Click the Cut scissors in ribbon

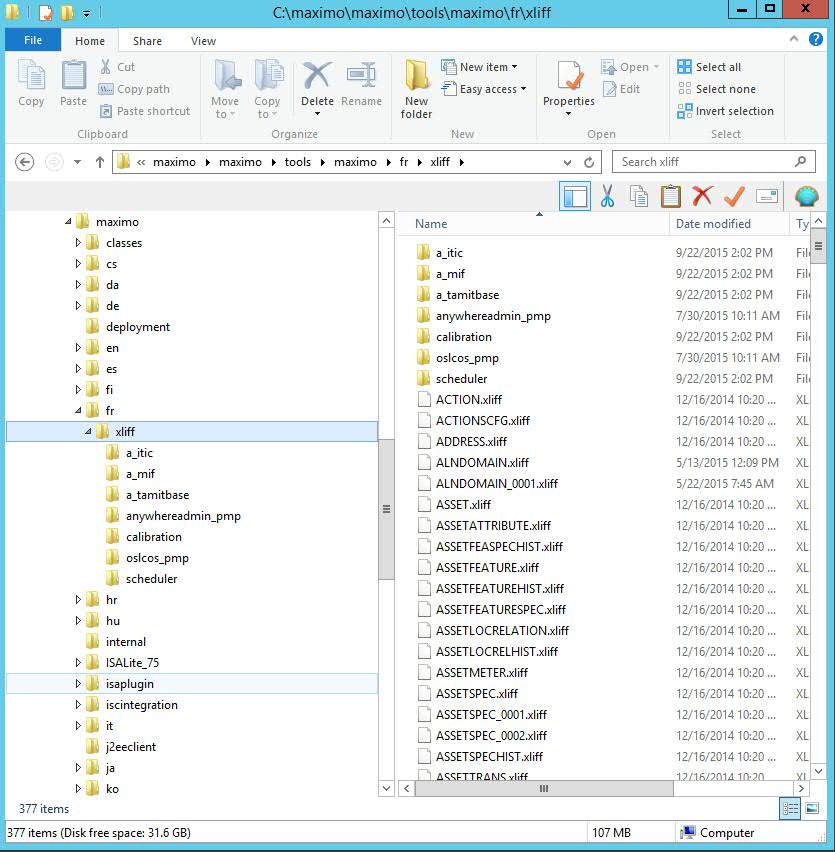(x=117, y=67)
